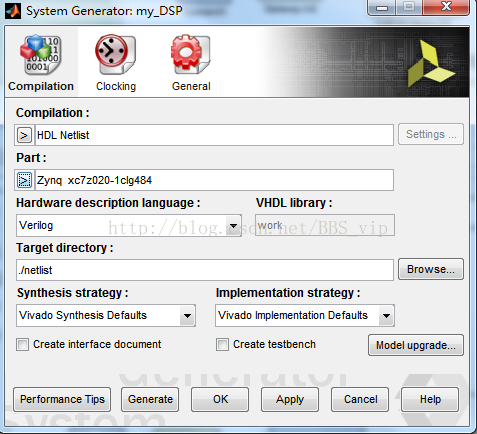Confirm with the OK button
This screenshot has width=477, height=434.
coord(220,399)
